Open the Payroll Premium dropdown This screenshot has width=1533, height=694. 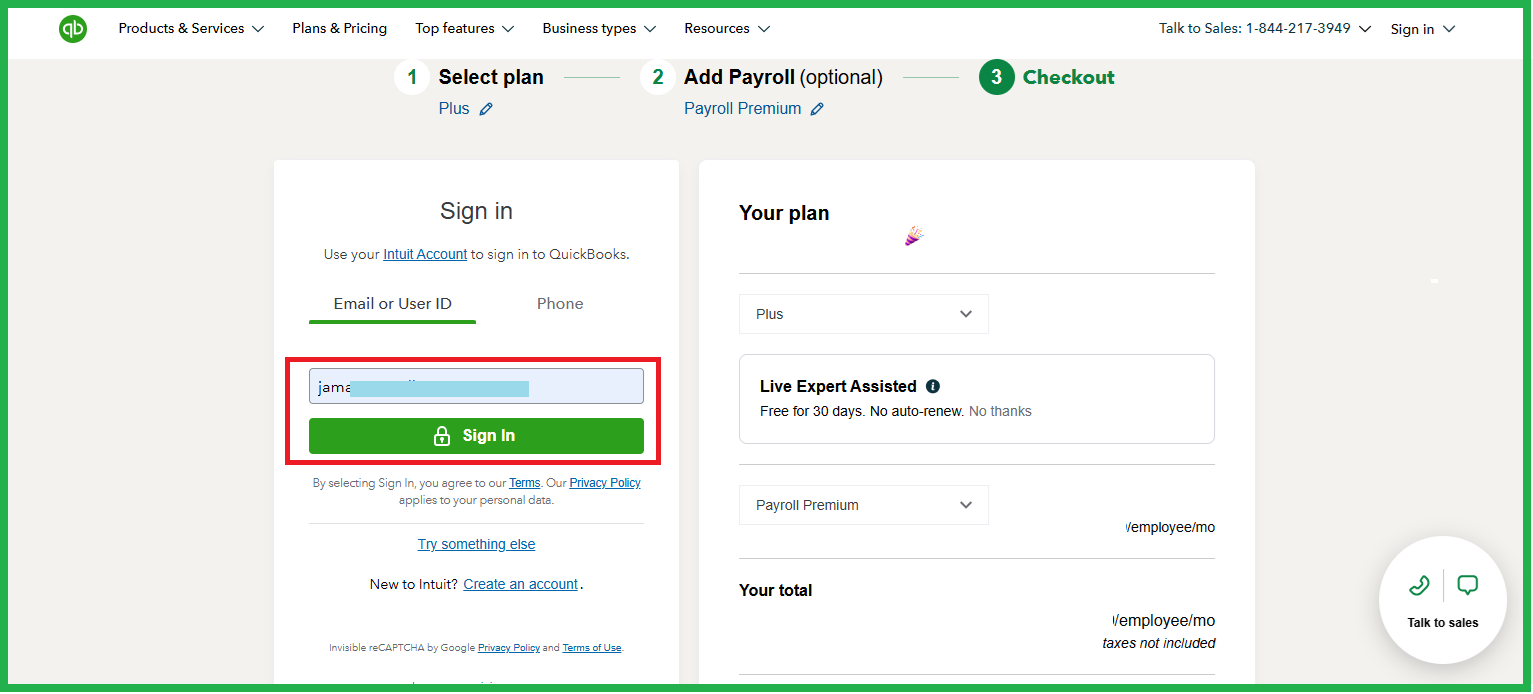[x=864, y=505]
